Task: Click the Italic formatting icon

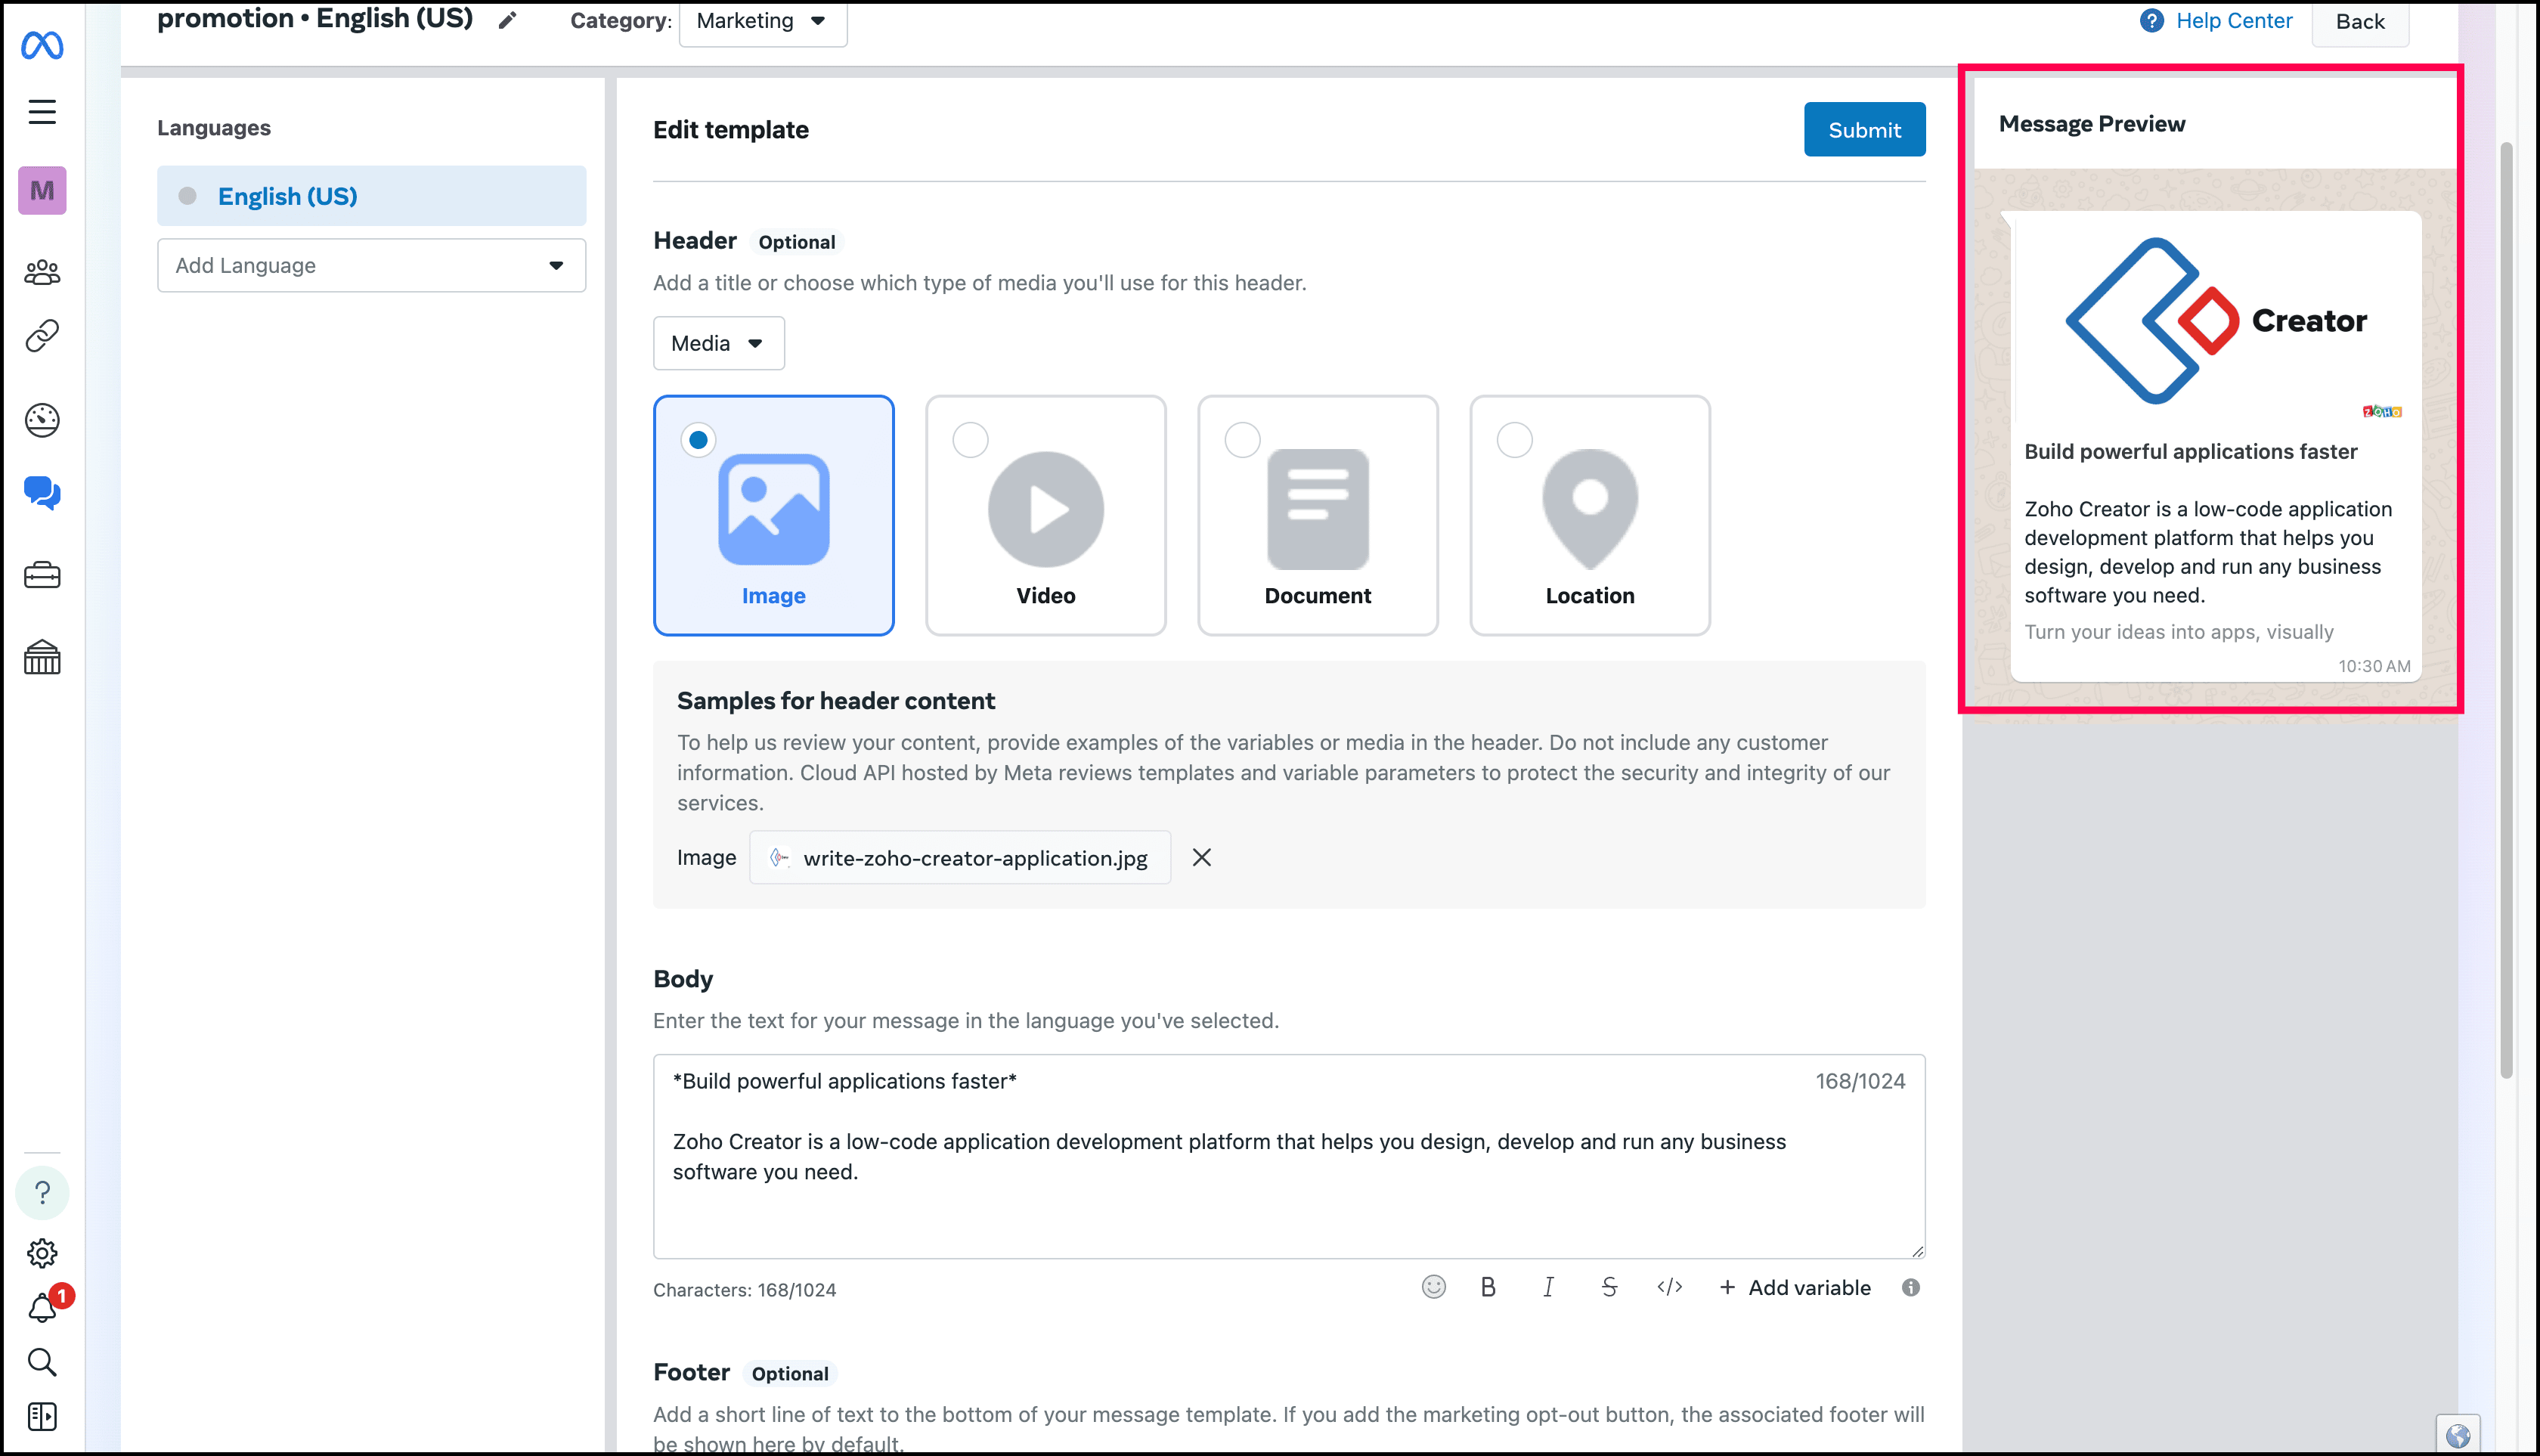Action: (x=1548, y=1288)
